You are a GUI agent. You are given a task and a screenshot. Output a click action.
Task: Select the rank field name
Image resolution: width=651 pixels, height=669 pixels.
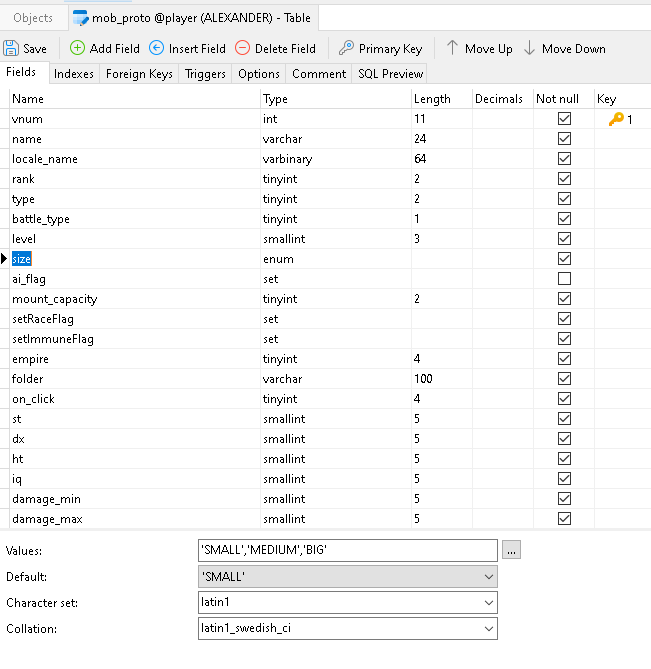click(x=23, y=179)
